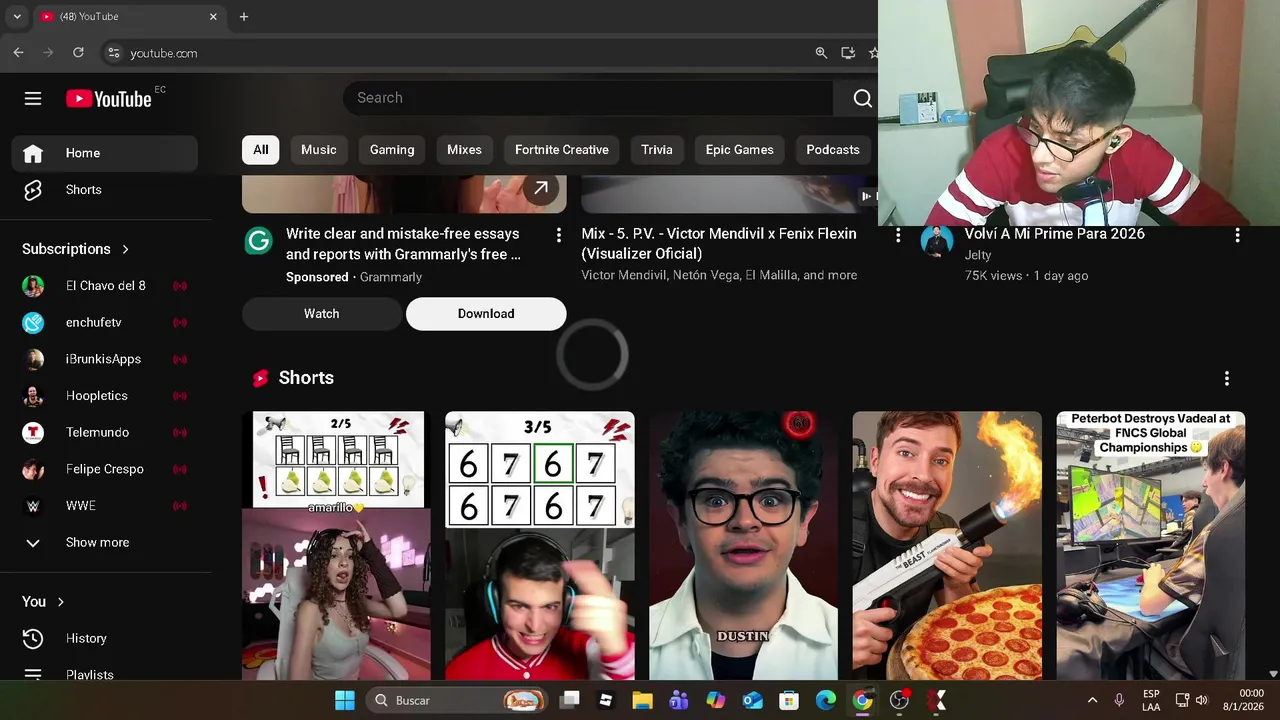The height and width of the screenshot is (720, 1280).
Task: Open History in the sidebar
Action: click(x=105, y=638)
